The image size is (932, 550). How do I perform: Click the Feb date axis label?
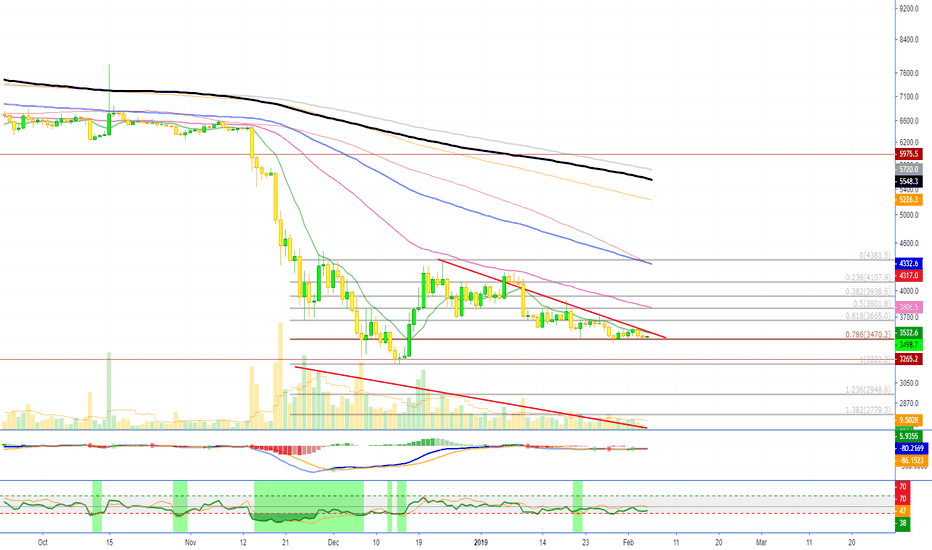pyautogui.click(x=628, y=542)
